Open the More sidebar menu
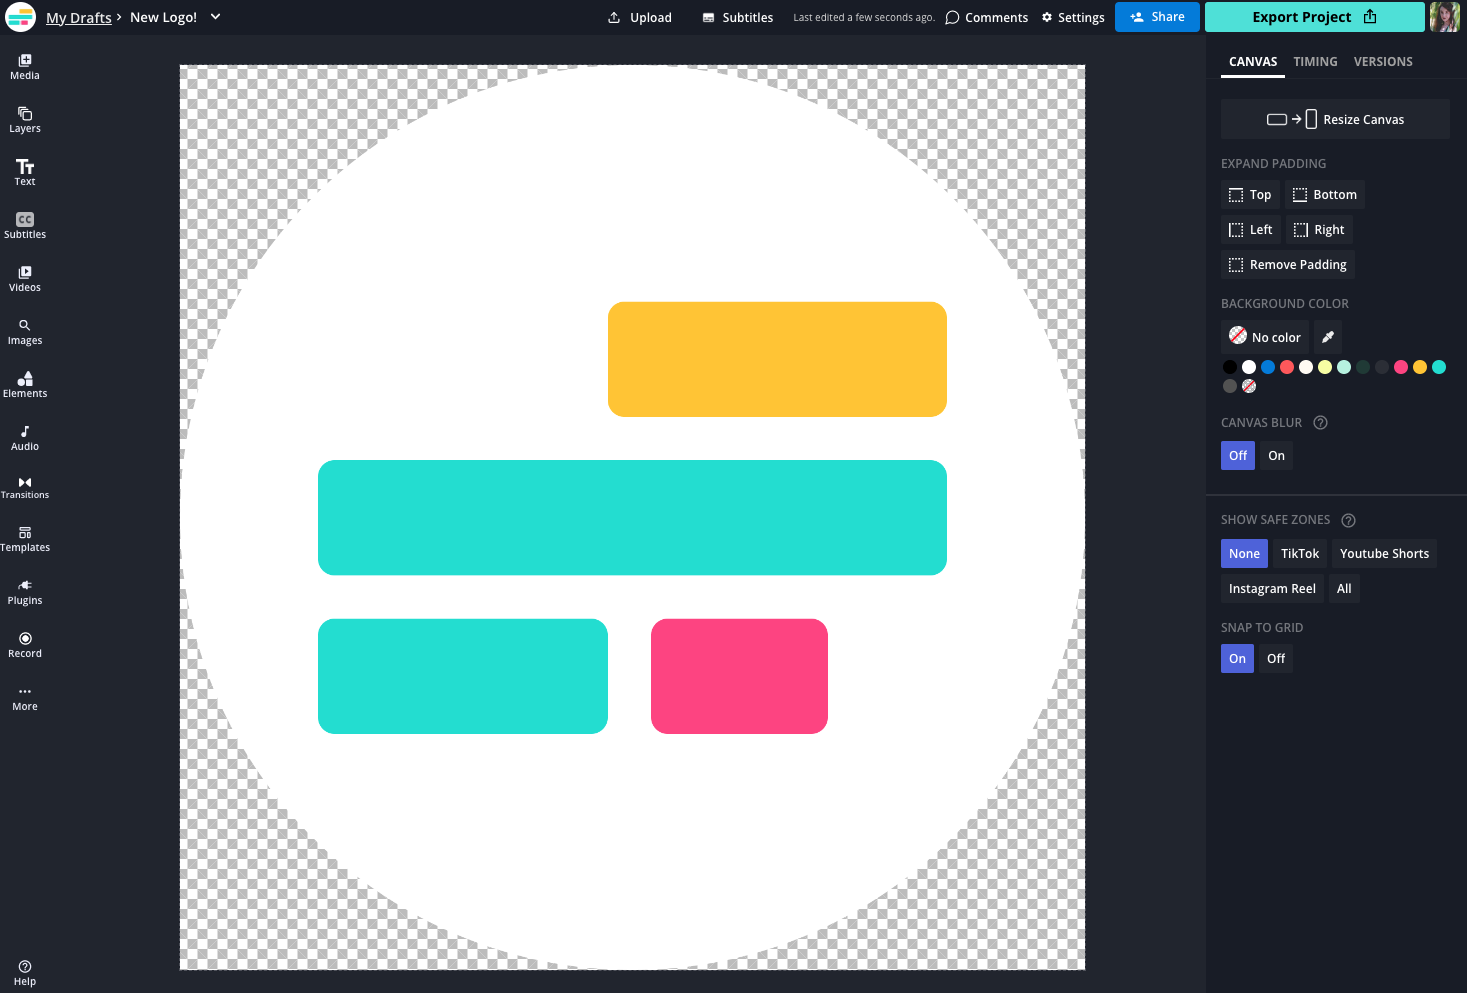 pos(24,697)
